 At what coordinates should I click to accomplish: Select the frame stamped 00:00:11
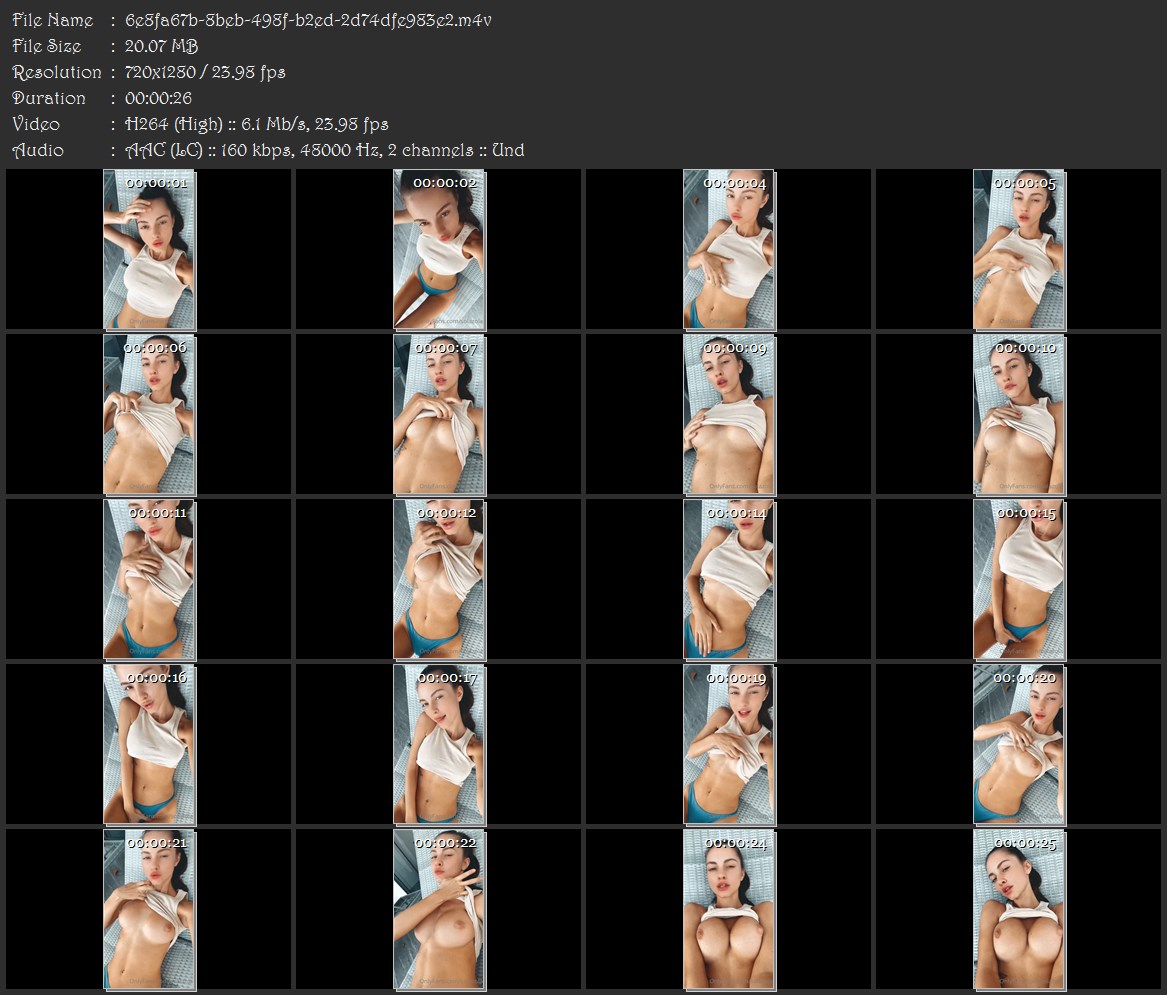[x=149, y=580]
